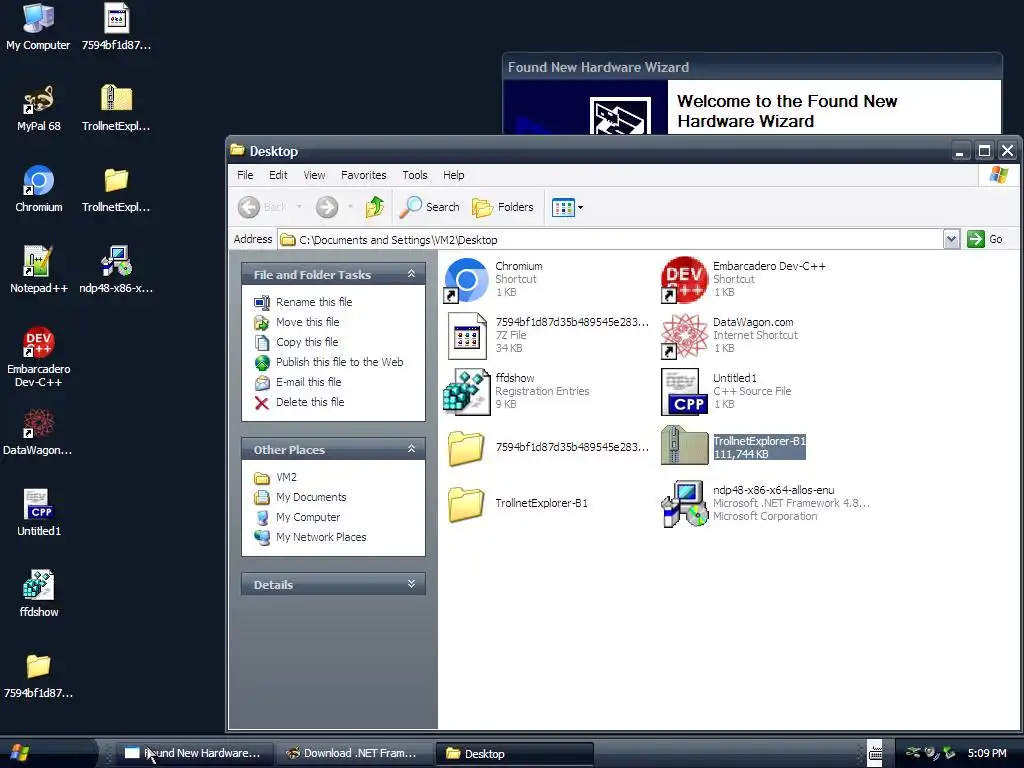
Task: Click Rename this file link
Action: point(313,302)
